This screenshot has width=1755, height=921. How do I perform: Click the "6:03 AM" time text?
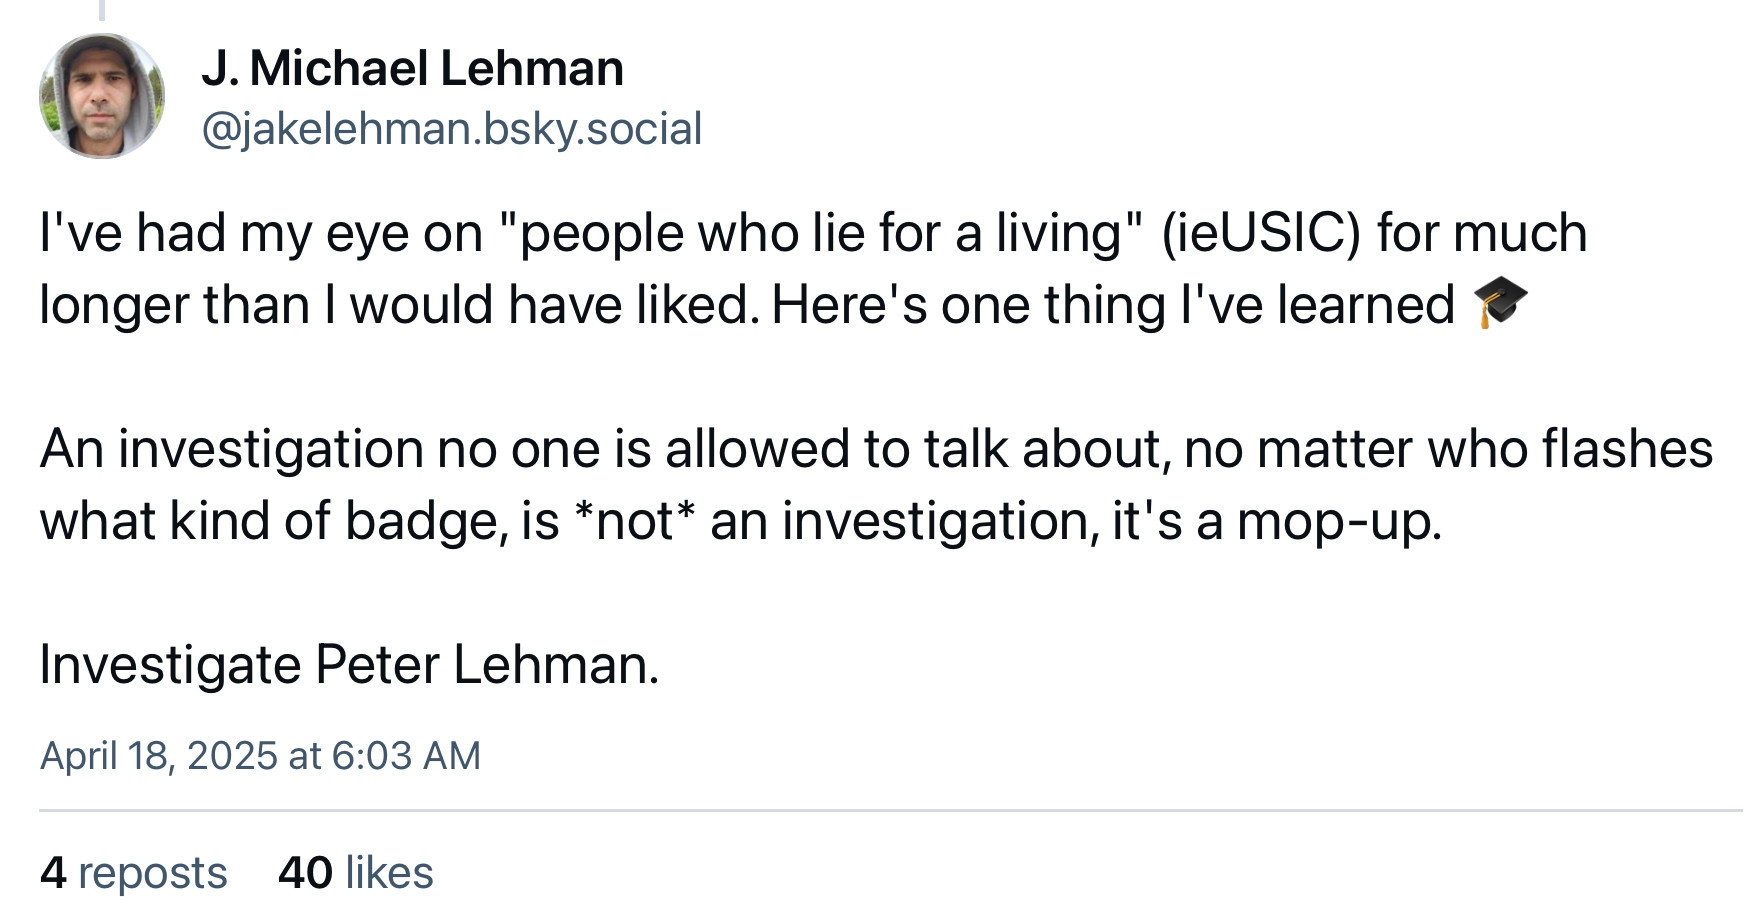click(405, 756)
